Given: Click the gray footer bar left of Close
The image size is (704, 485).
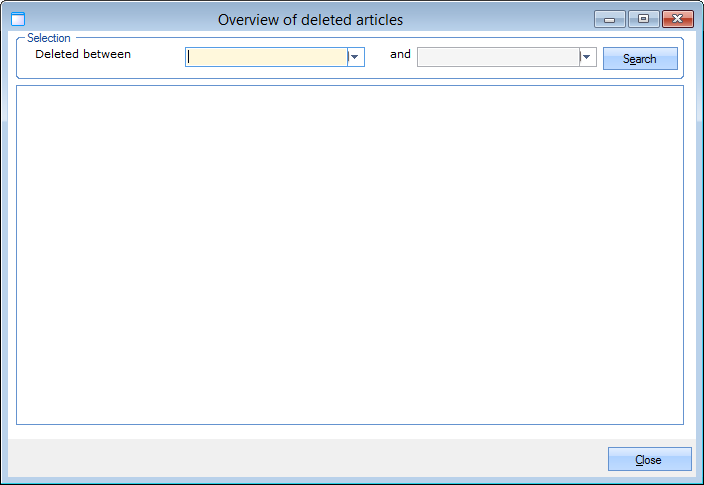Looking at the screenshot, I should (300, 458).
